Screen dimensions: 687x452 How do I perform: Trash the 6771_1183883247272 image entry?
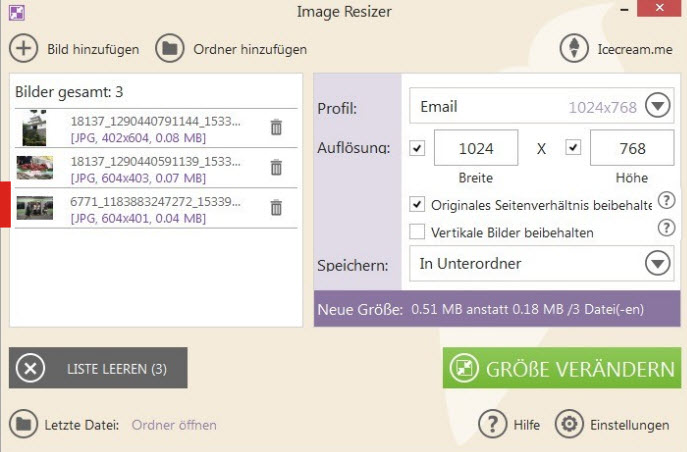(x=276, y=208)
